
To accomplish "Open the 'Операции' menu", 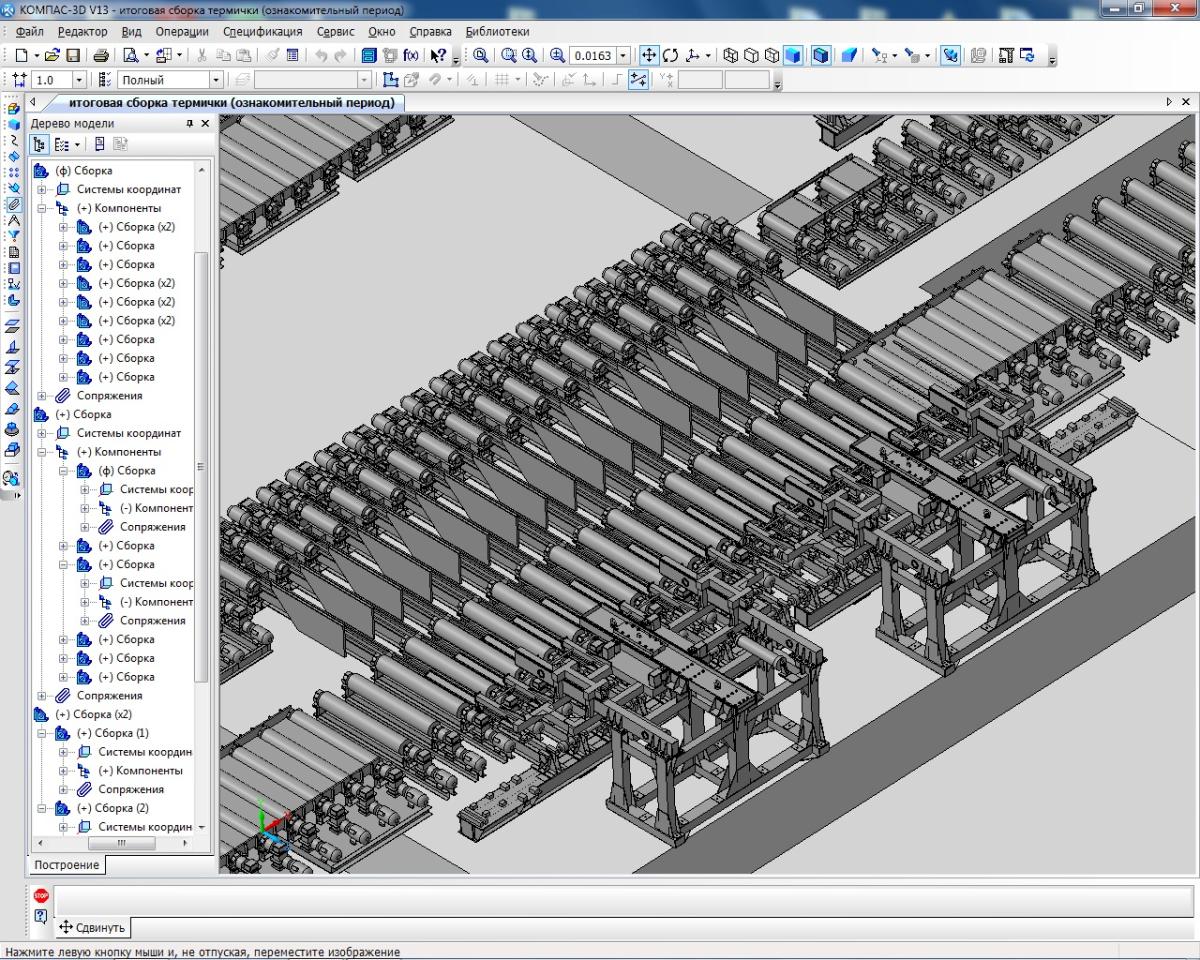I will coord(181,31).
